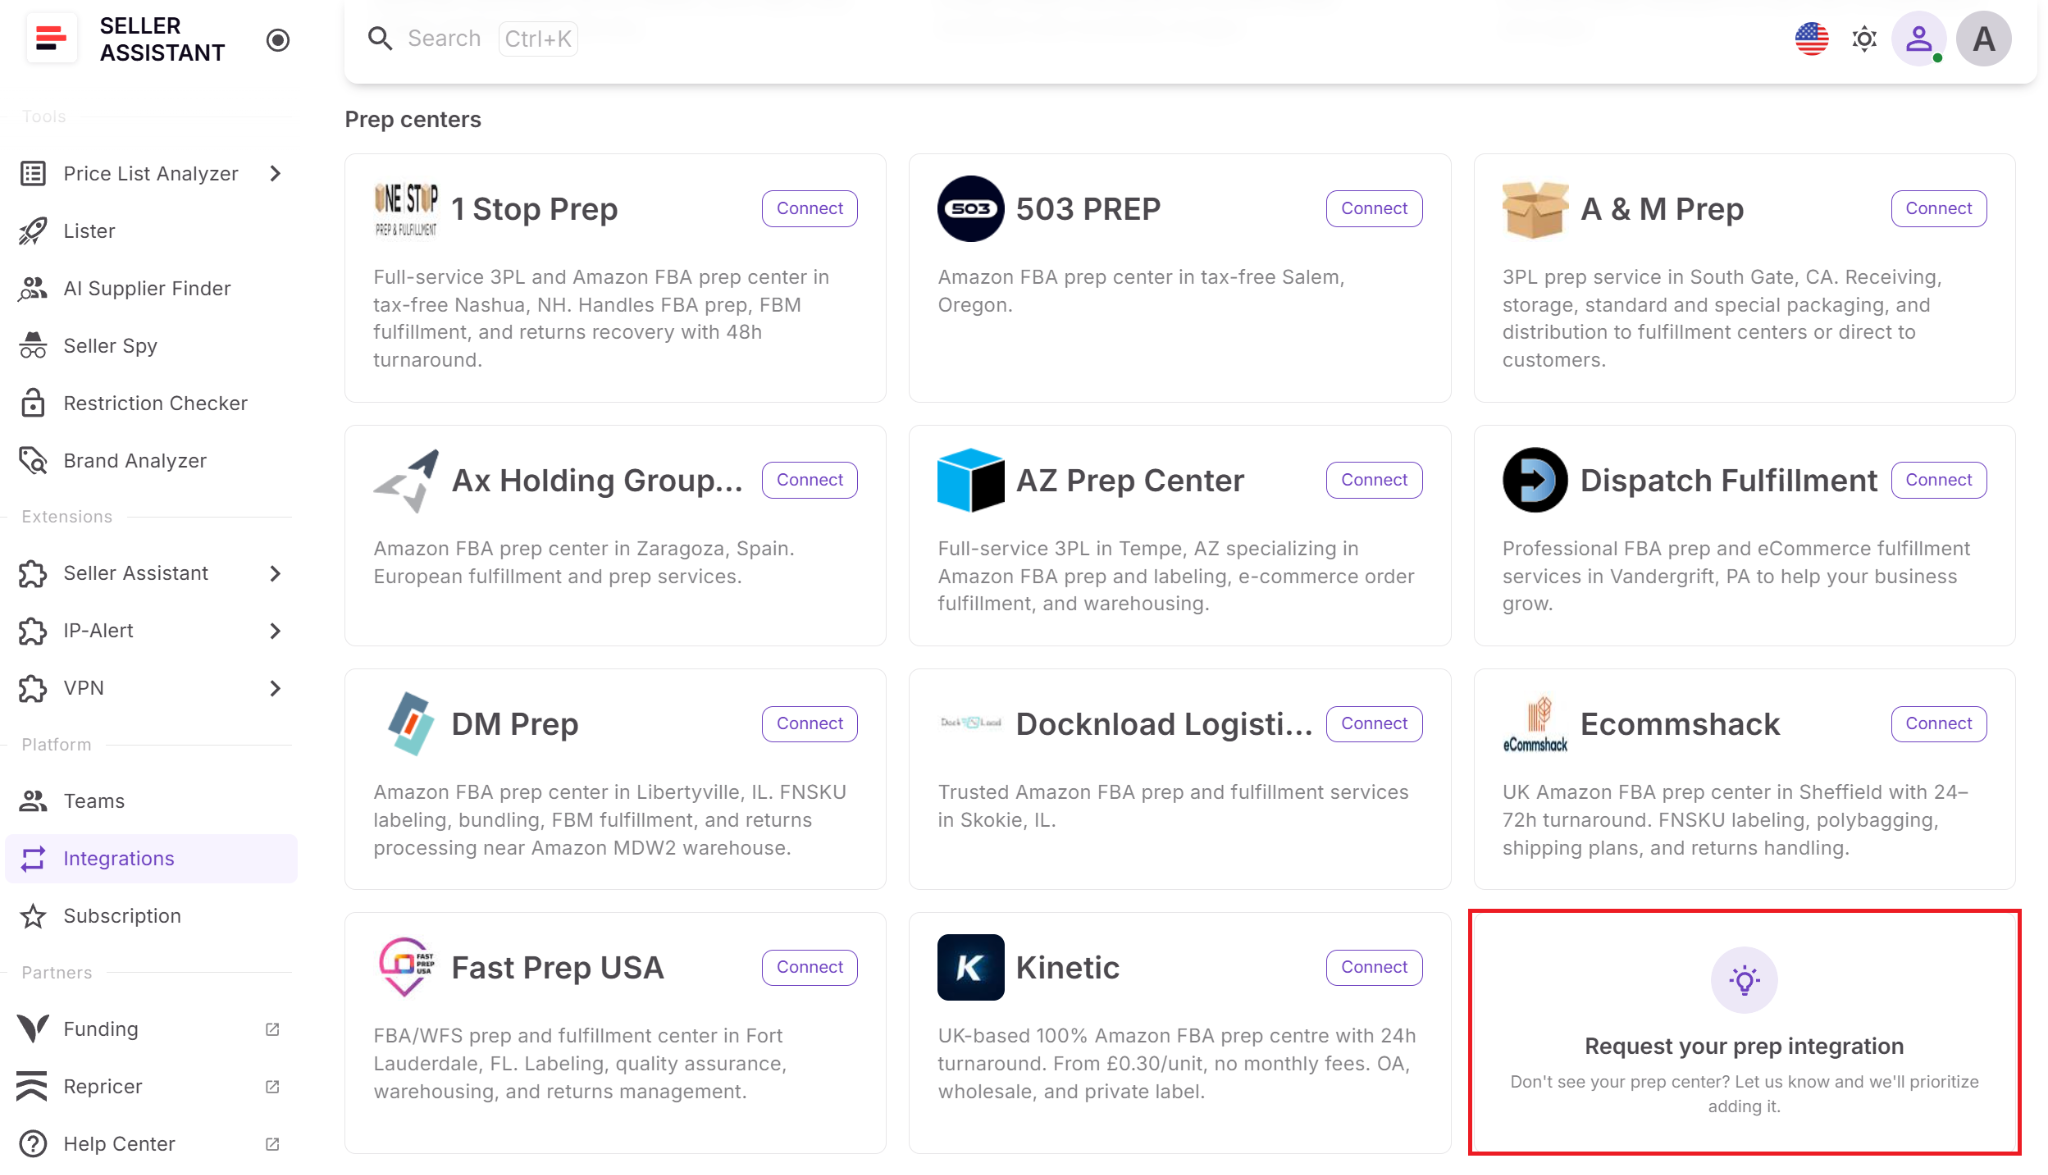Image resolution: width=2048 pixels, height=1175 pixels.
Task: Expand the Price List Analyzer submenu
Action: click(x=275, y=174)
